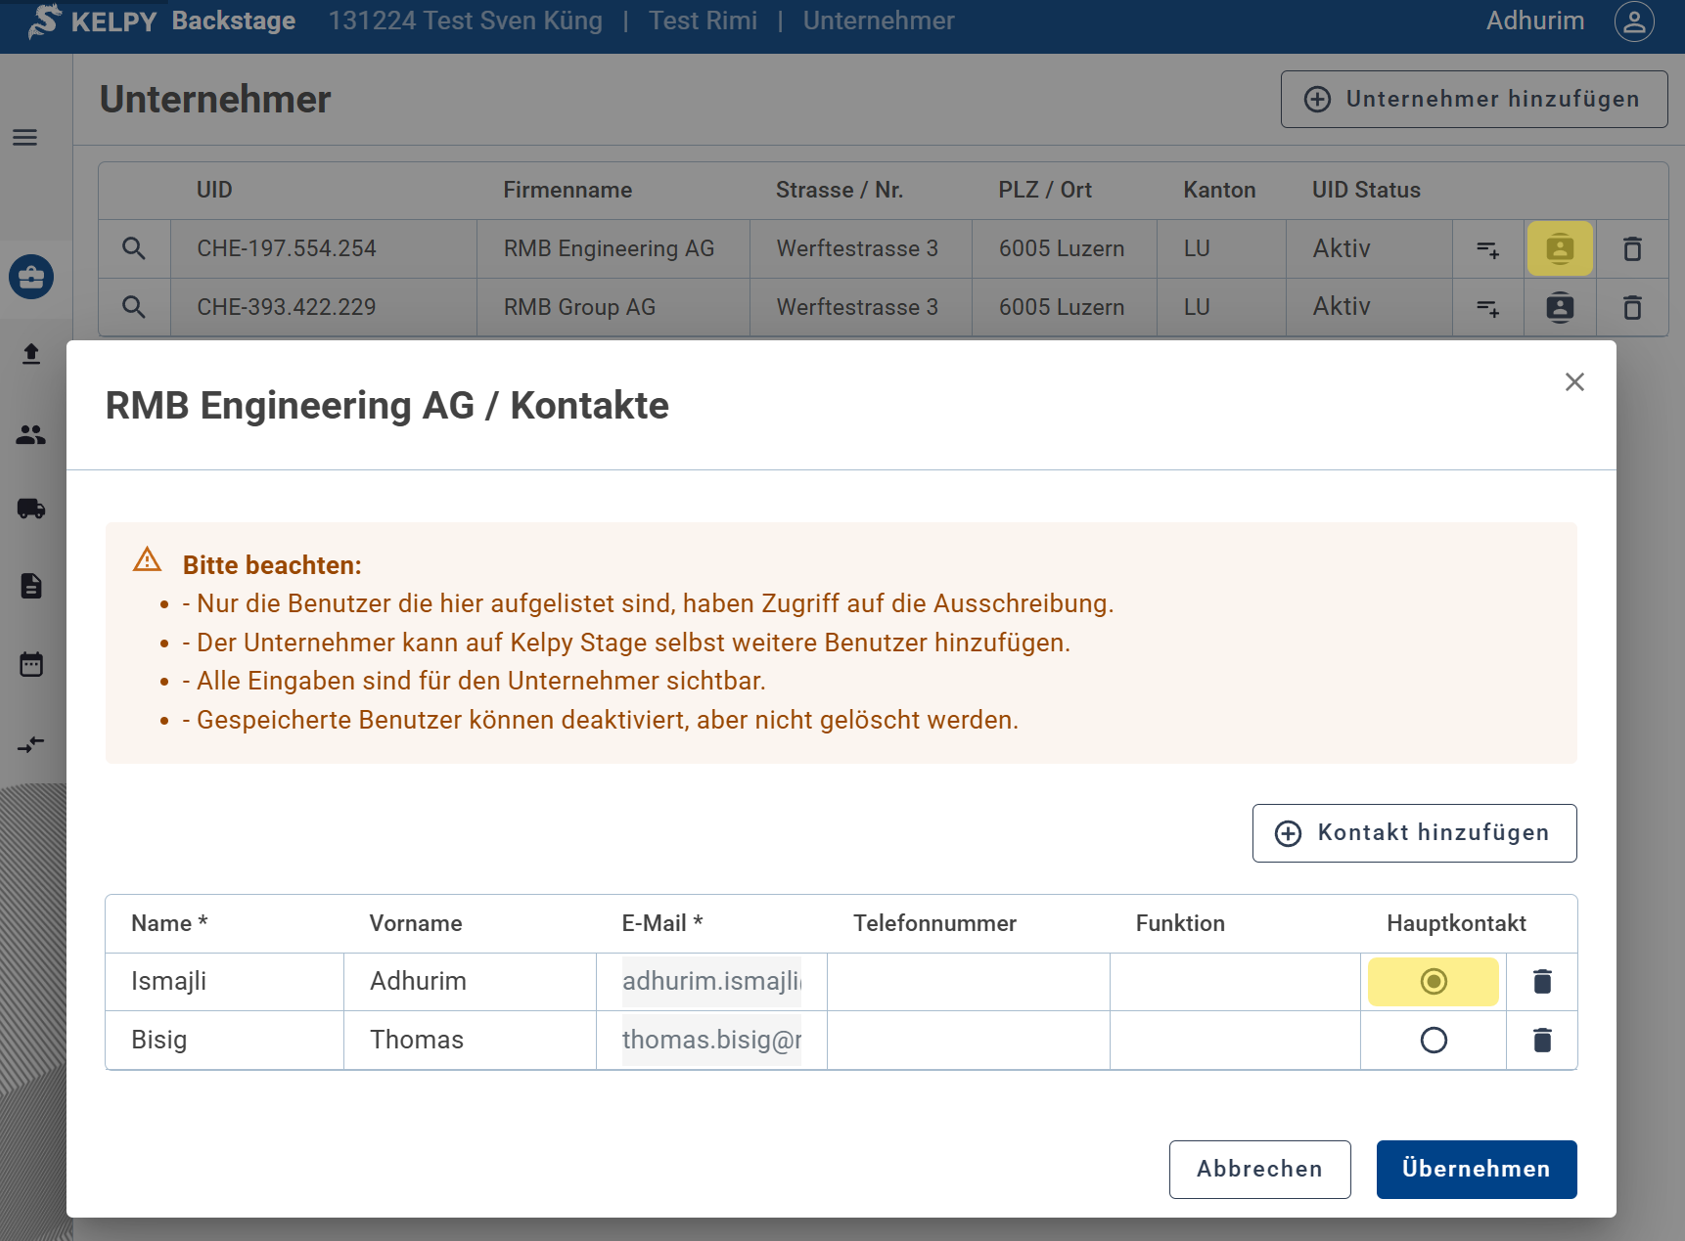Delete contact Ismajli with trash icon
The image size is (1685, 1241).
coord(1541,982)
